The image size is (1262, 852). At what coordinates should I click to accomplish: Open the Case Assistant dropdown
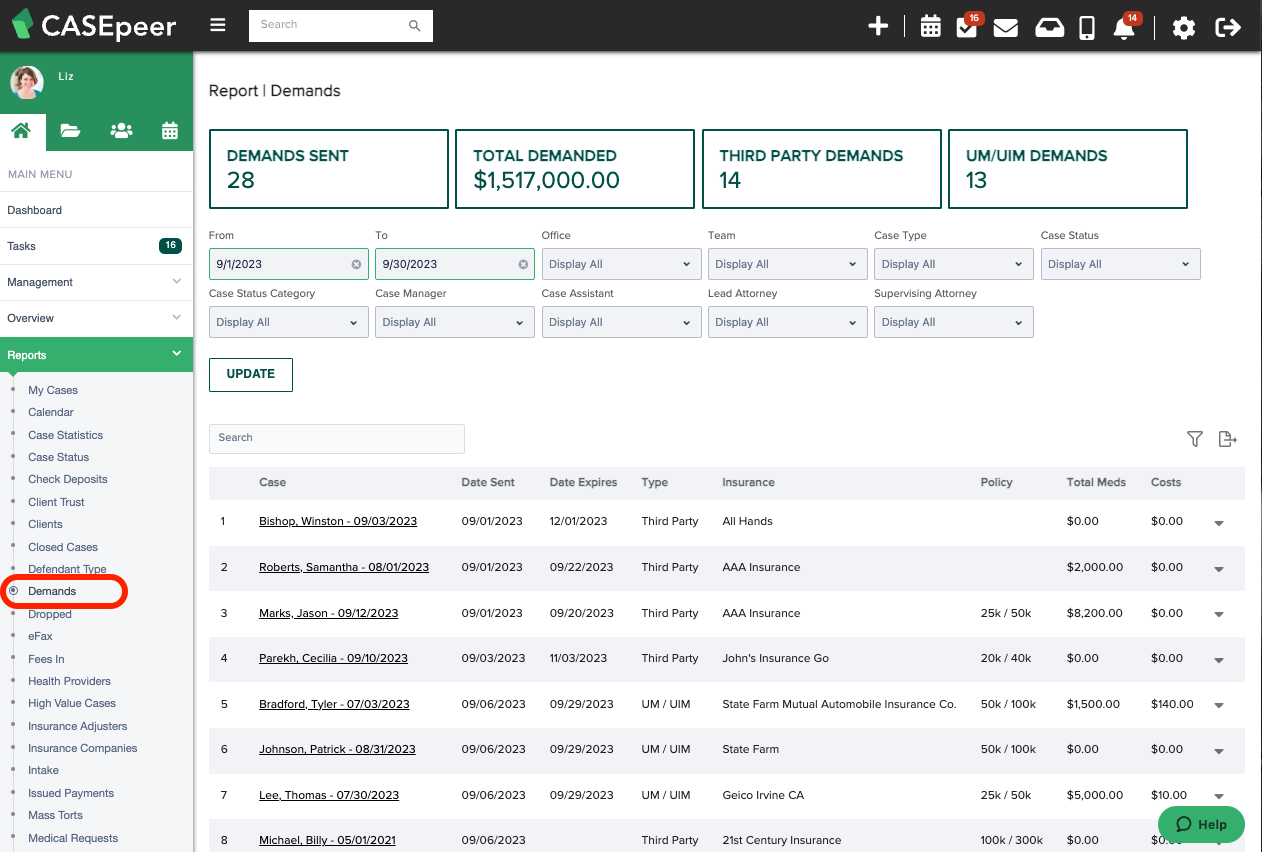pyautogui.click(x=622, y=322)
